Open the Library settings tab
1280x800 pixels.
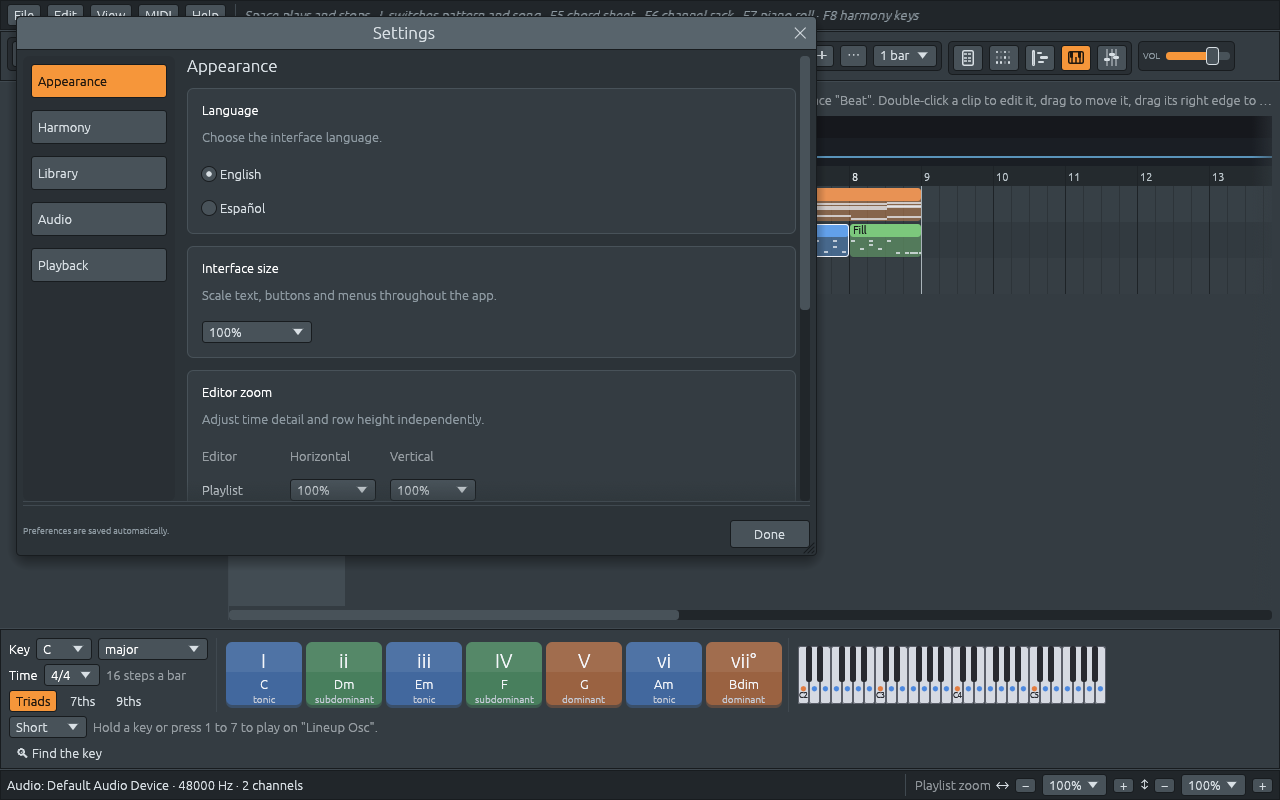point(99,173)
